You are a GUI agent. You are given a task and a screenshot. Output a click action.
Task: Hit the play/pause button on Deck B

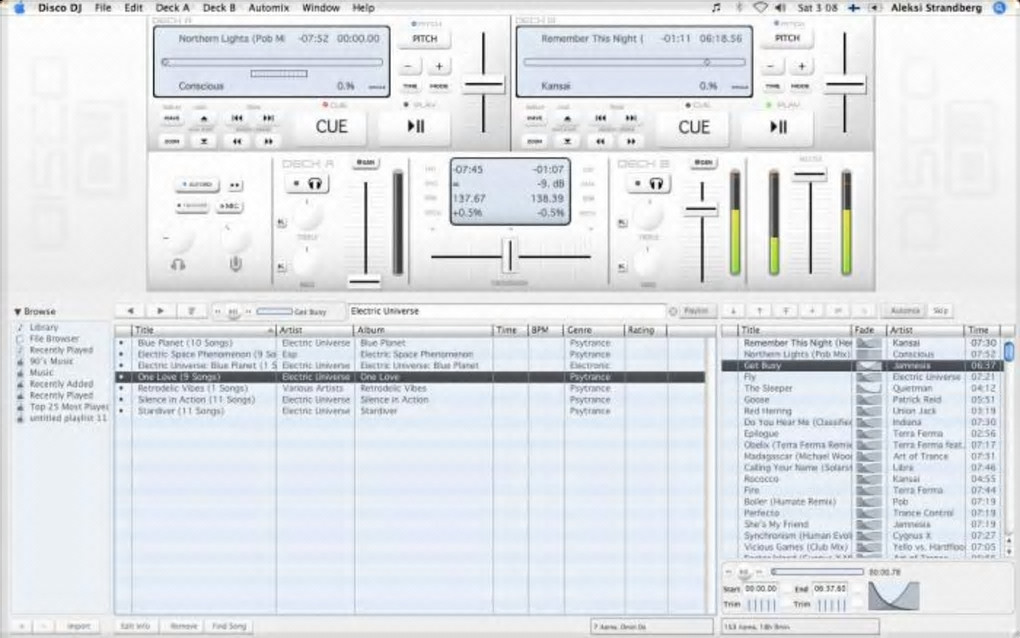[x=778, y=127]
